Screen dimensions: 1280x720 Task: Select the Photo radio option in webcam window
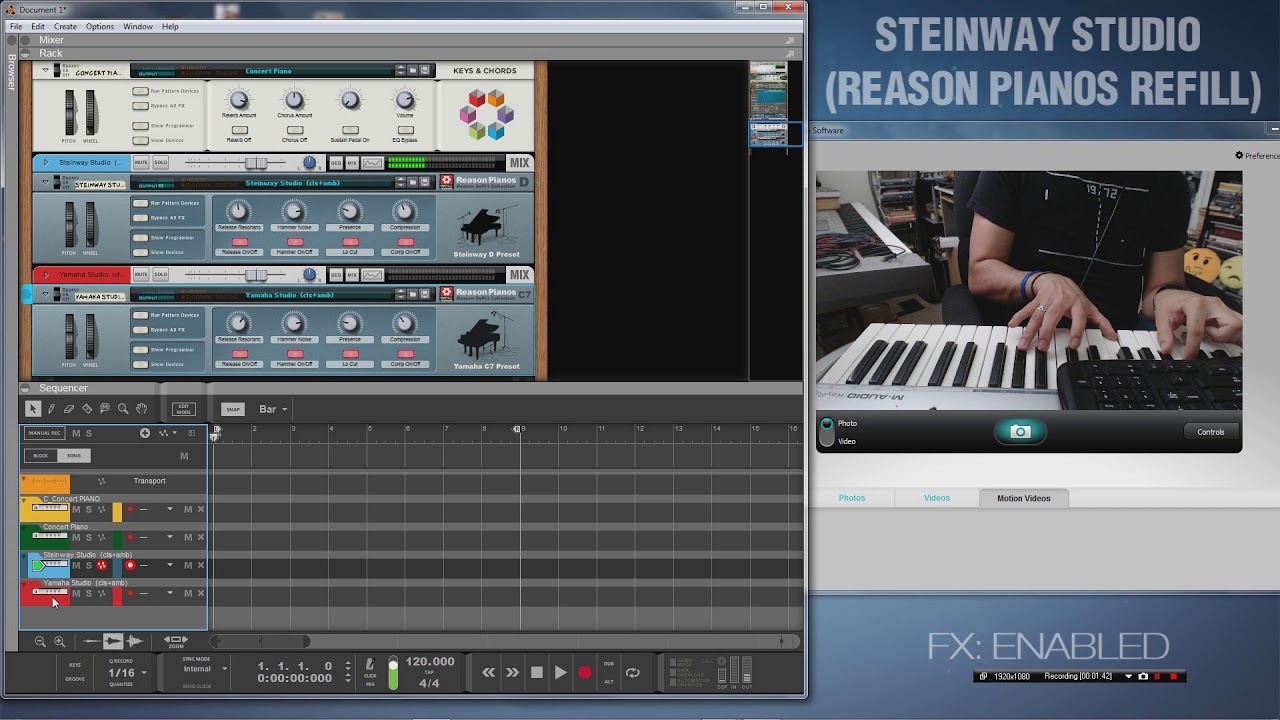point(827,424)
